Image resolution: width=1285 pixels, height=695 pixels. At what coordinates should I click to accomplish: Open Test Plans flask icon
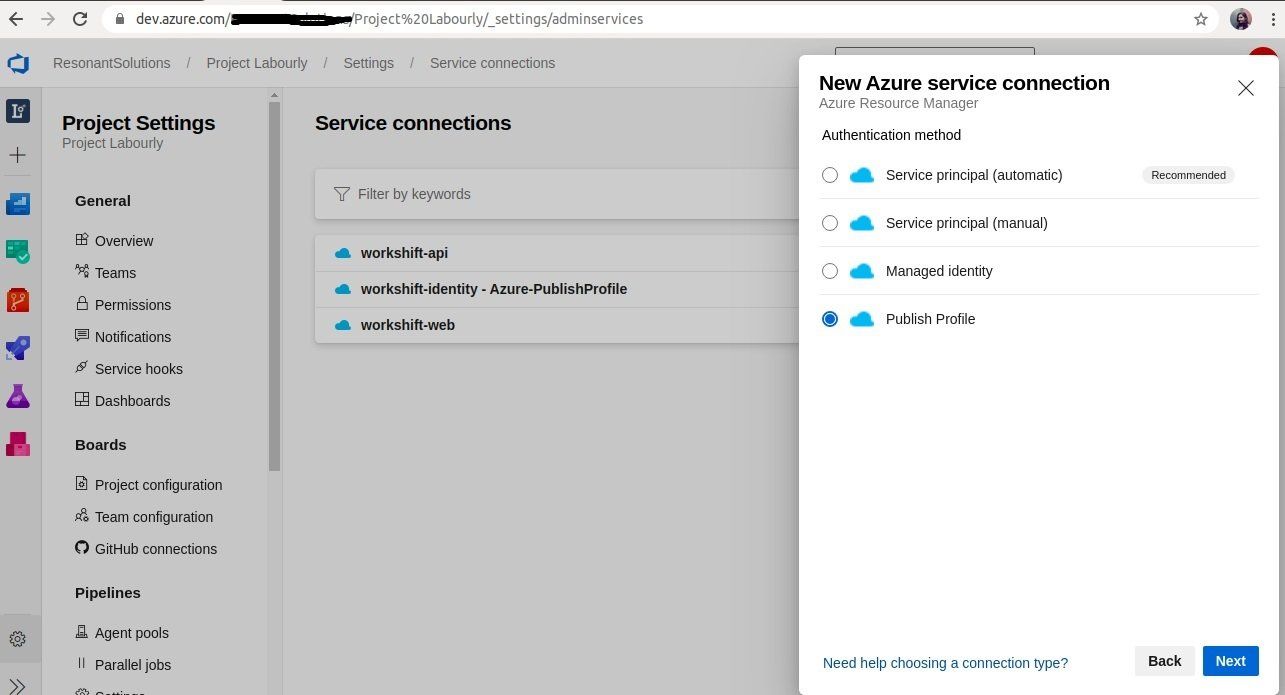click(18, 396)
